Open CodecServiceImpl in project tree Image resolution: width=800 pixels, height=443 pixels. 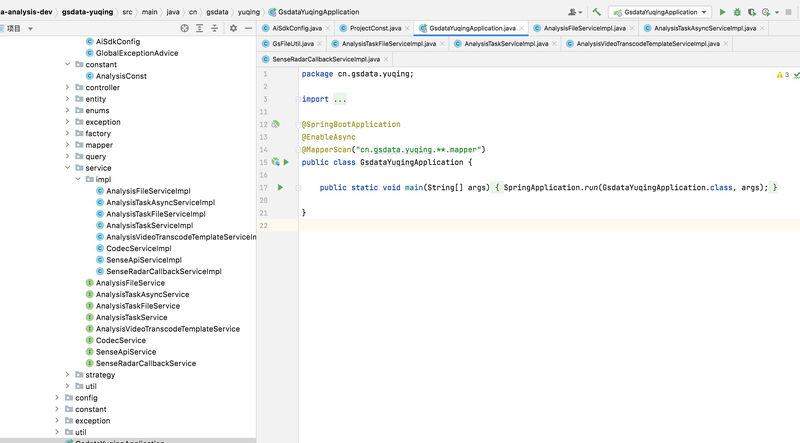point(138,249)
